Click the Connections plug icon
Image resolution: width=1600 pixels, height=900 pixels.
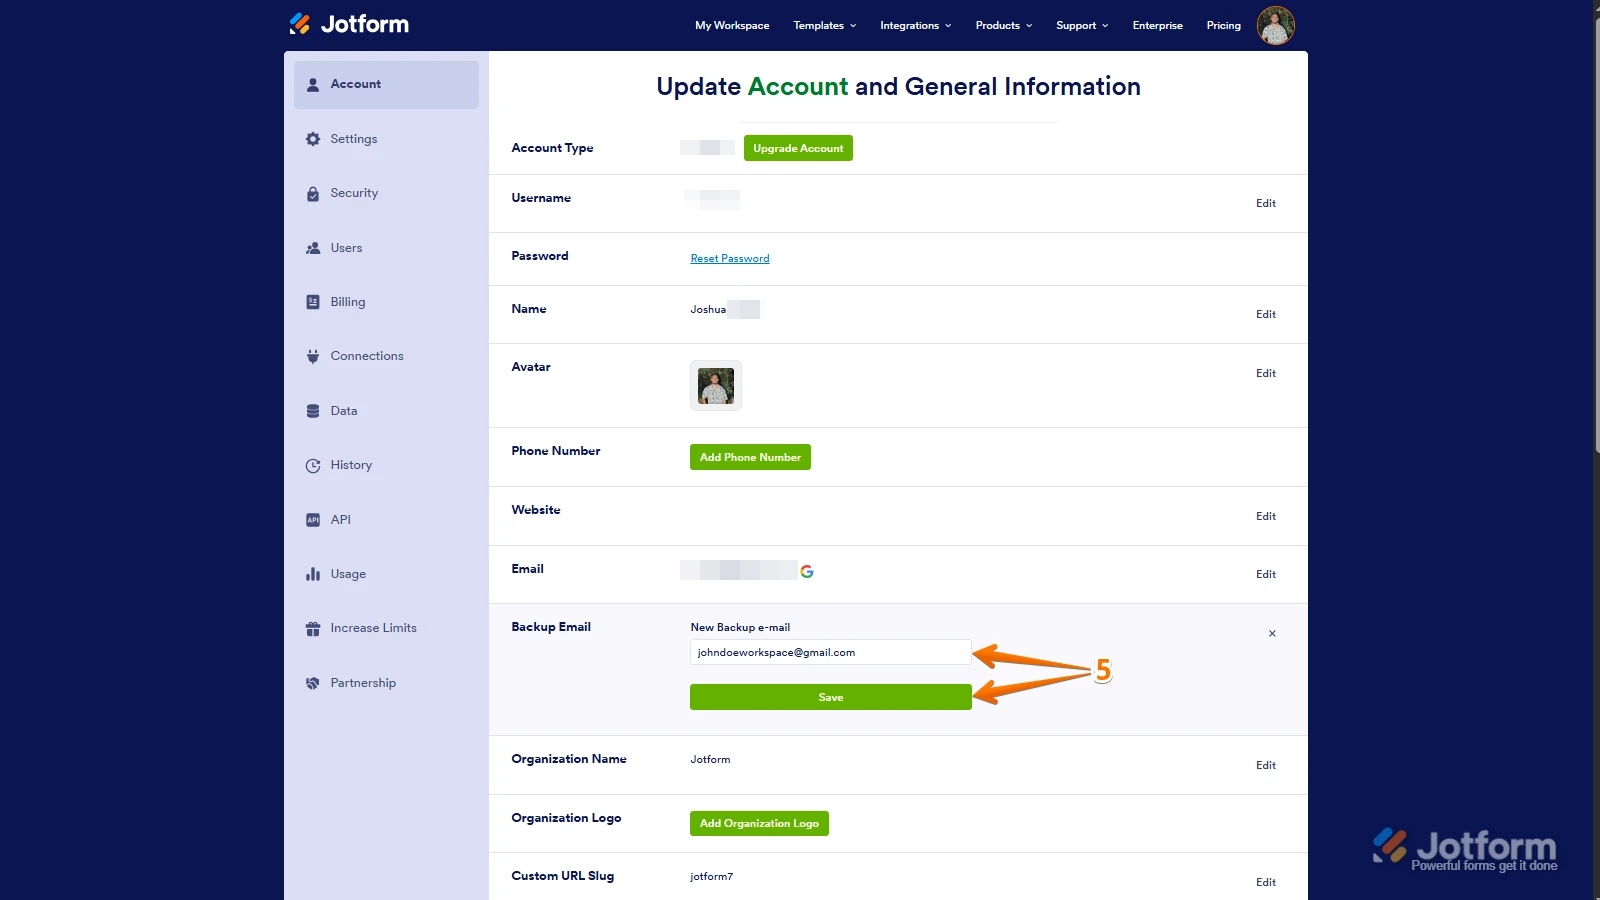click(314, 355)
